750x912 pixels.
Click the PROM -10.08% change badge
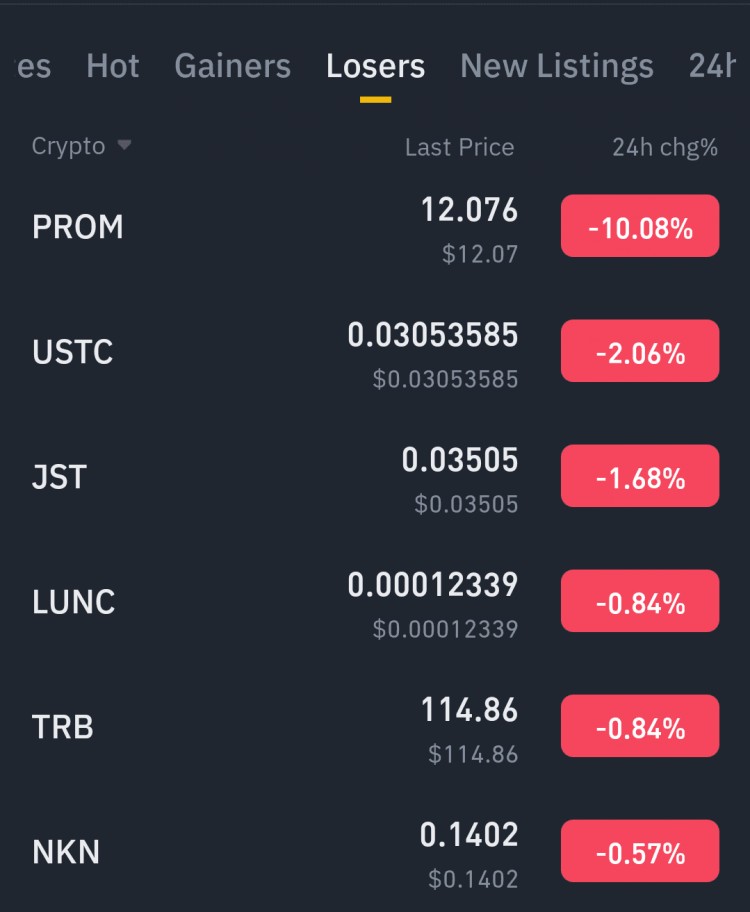click(639, 227)
